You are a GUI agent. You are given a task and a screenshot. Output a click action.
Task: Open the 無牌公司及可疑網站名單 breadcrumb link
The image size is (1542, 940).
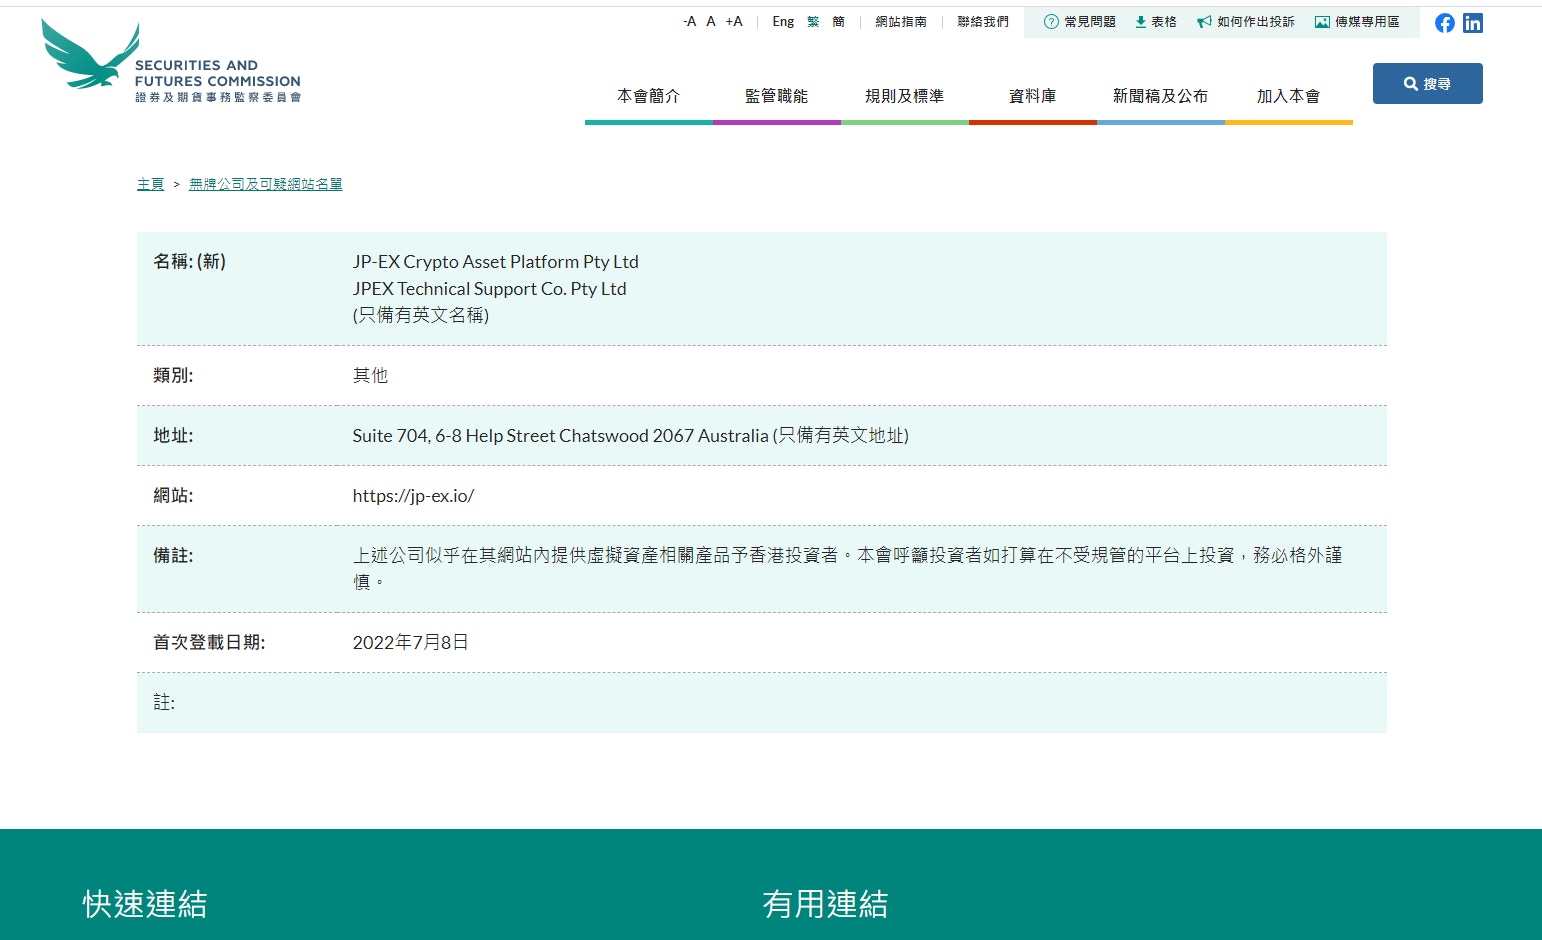point(266,184)
